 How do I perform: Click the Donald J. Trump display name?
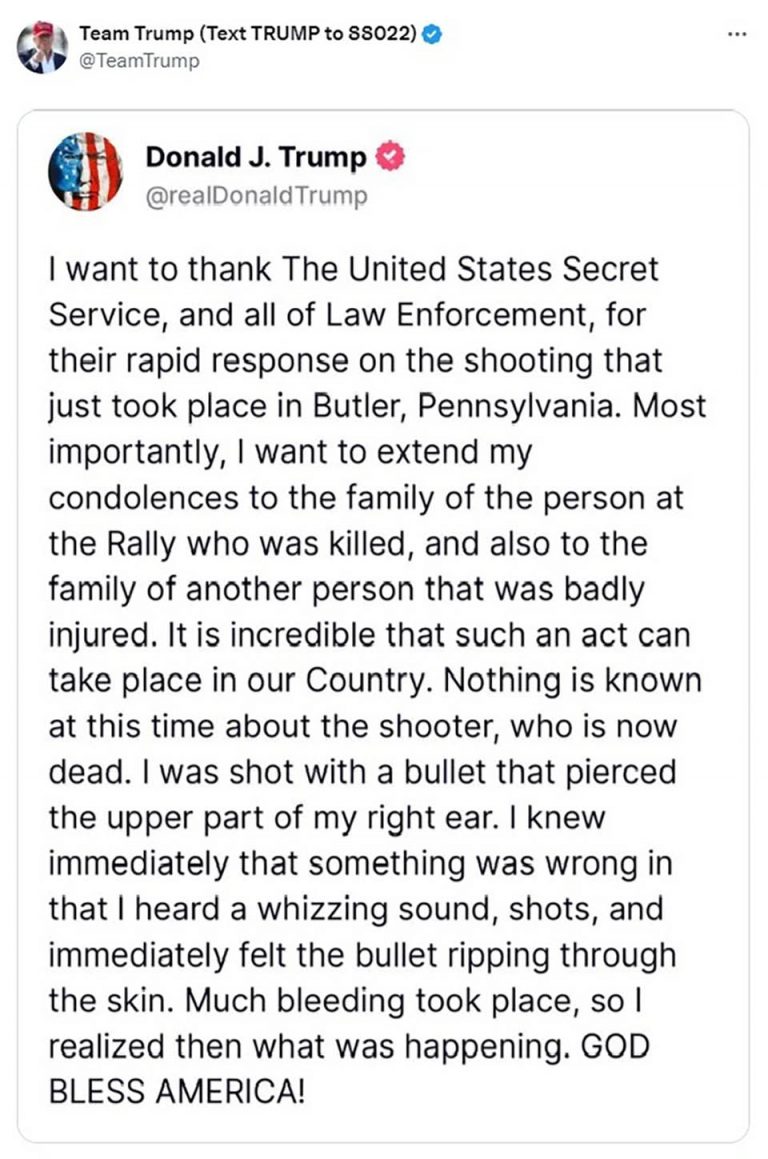(x=256, y=157)
